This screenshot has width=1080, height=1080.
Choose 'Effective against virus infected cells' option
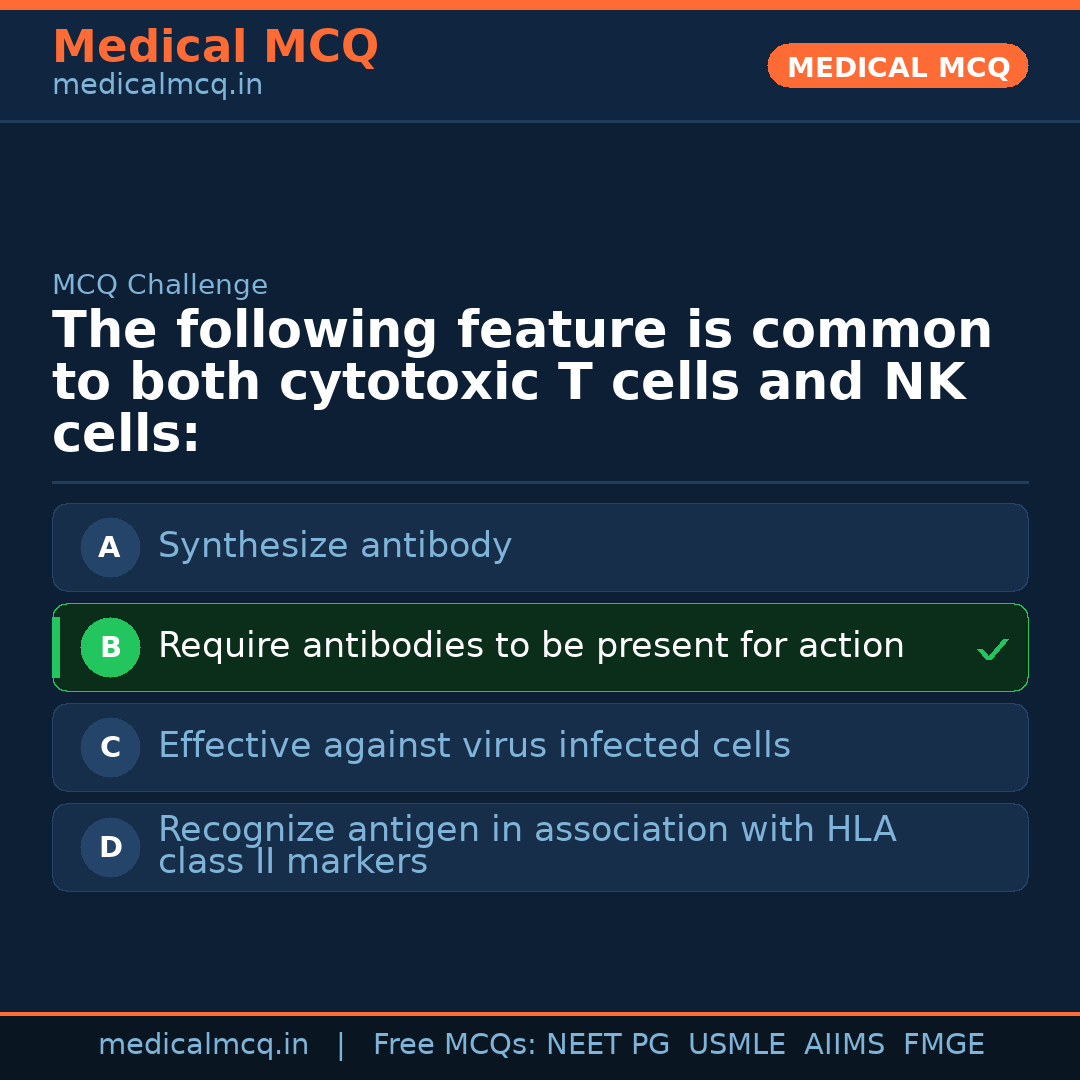[474, 746]
